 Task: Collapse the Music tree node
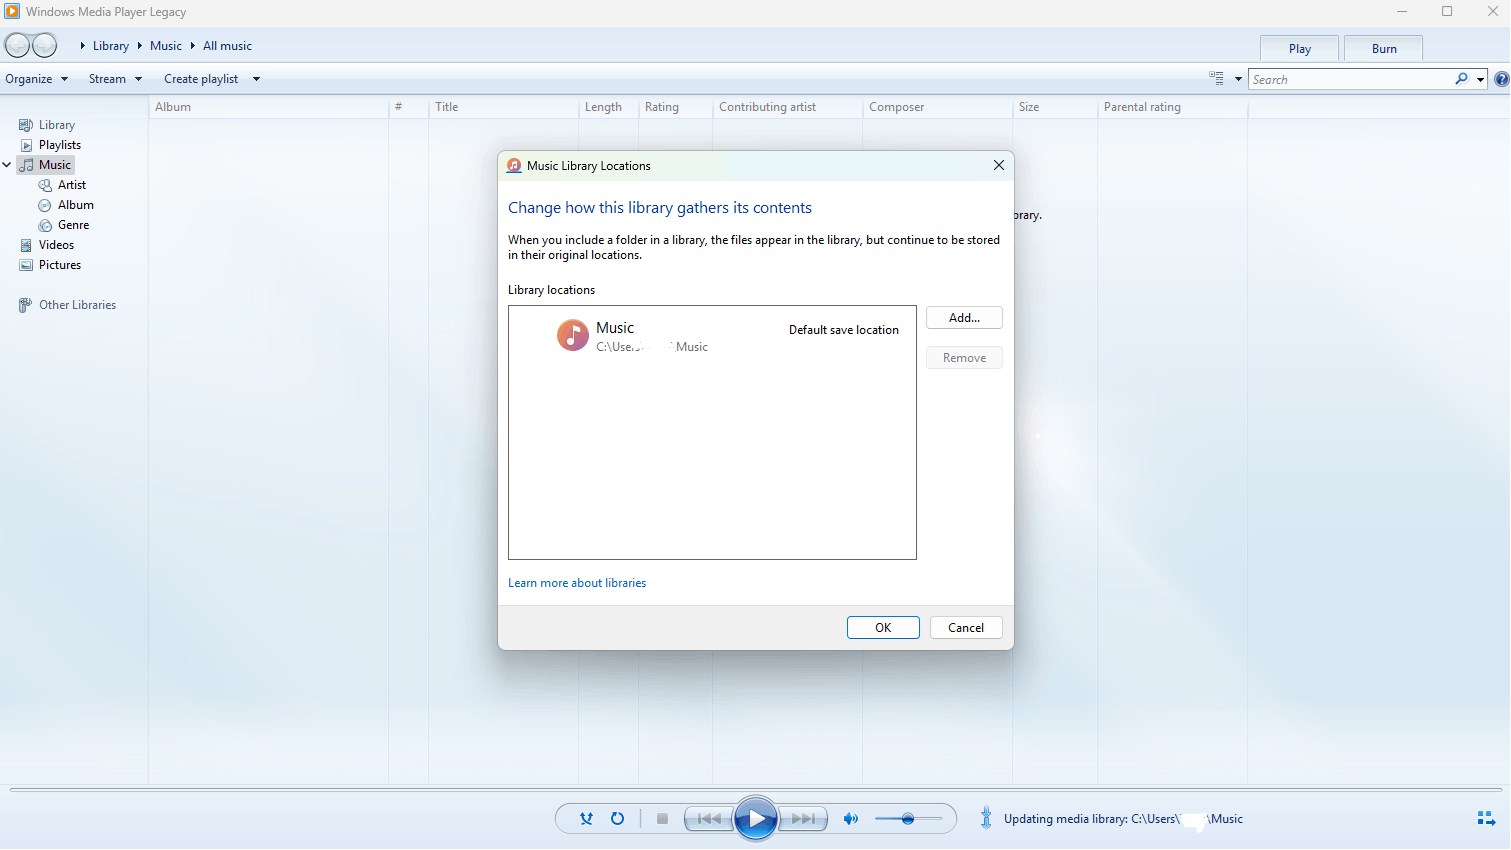click(x=7, y=165)
